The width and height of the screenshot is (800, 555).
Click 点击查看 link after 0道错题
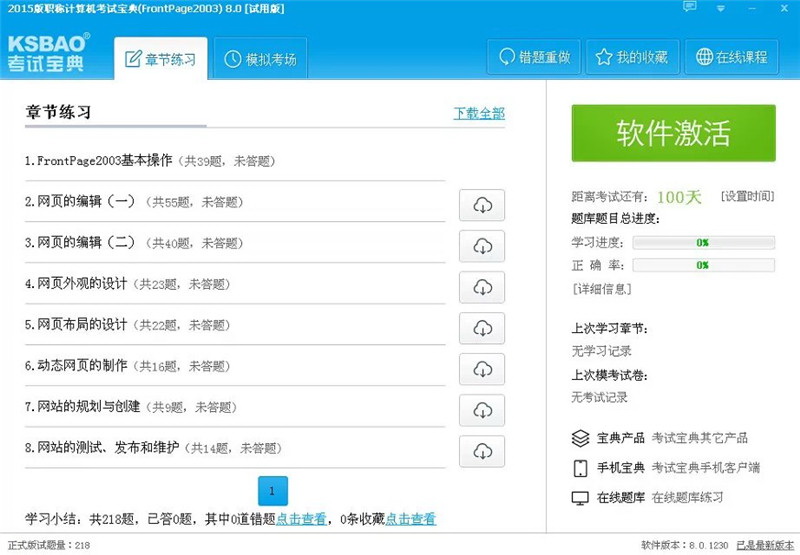[301, 519]
